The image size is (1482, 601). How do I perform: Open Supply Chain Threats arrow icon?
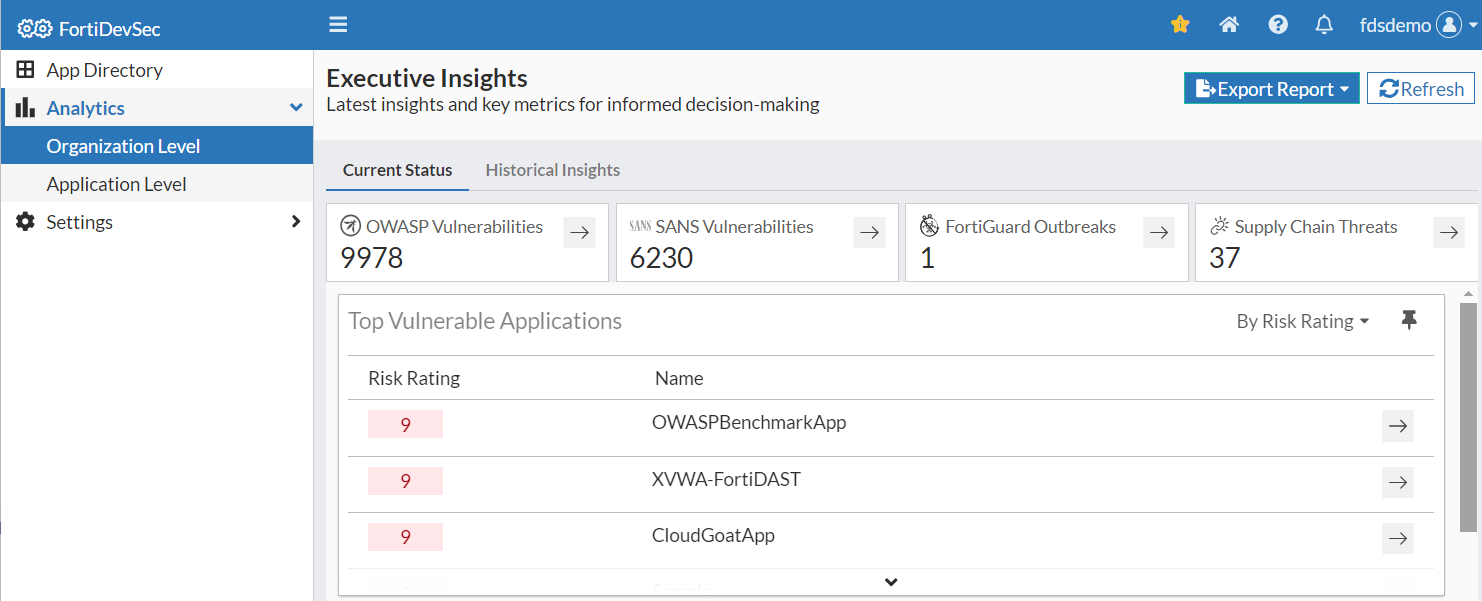pos(1449,233)
